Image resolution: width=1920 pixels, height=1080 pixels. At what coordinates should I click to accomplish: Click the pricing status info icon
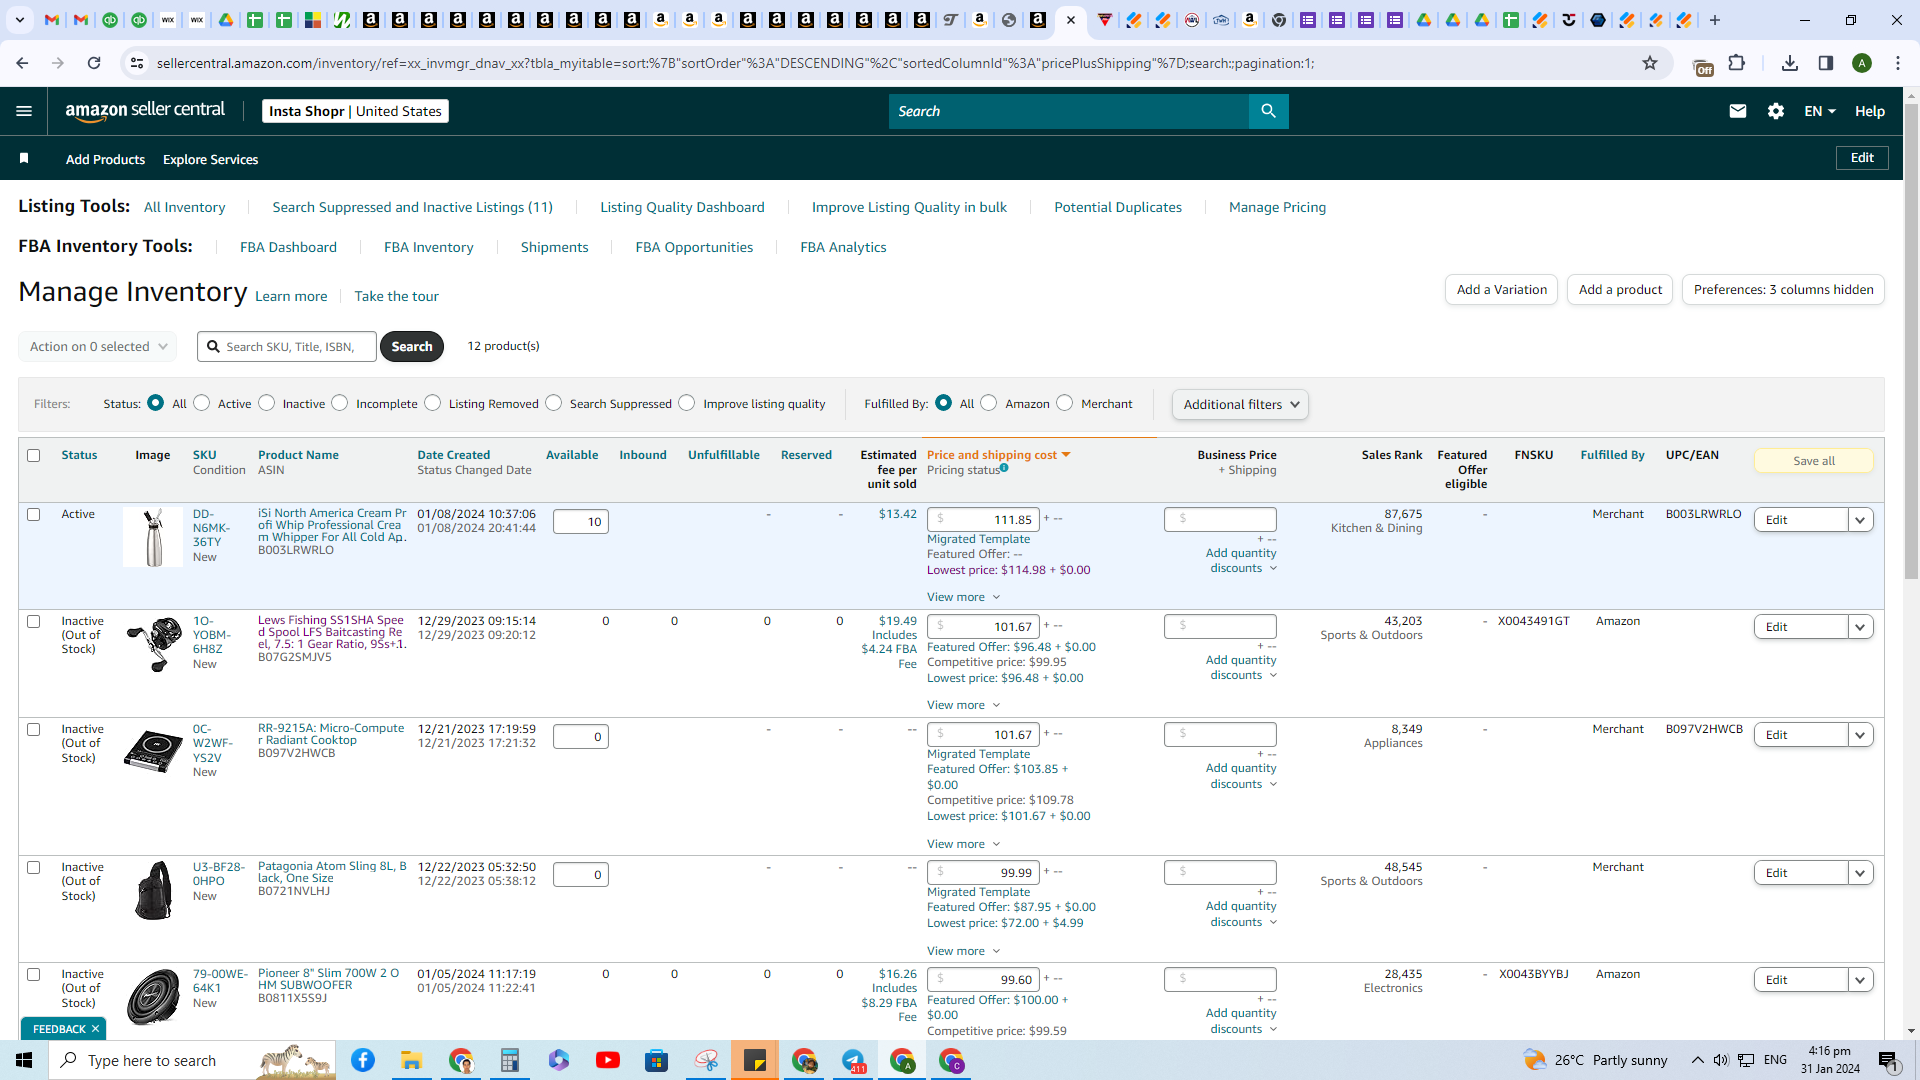point(1004,467)
